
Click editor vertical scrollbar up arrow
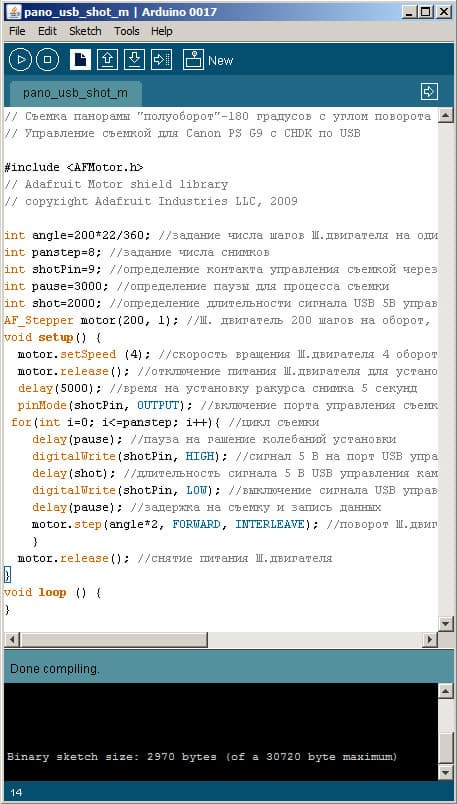[x=445, y=115]
